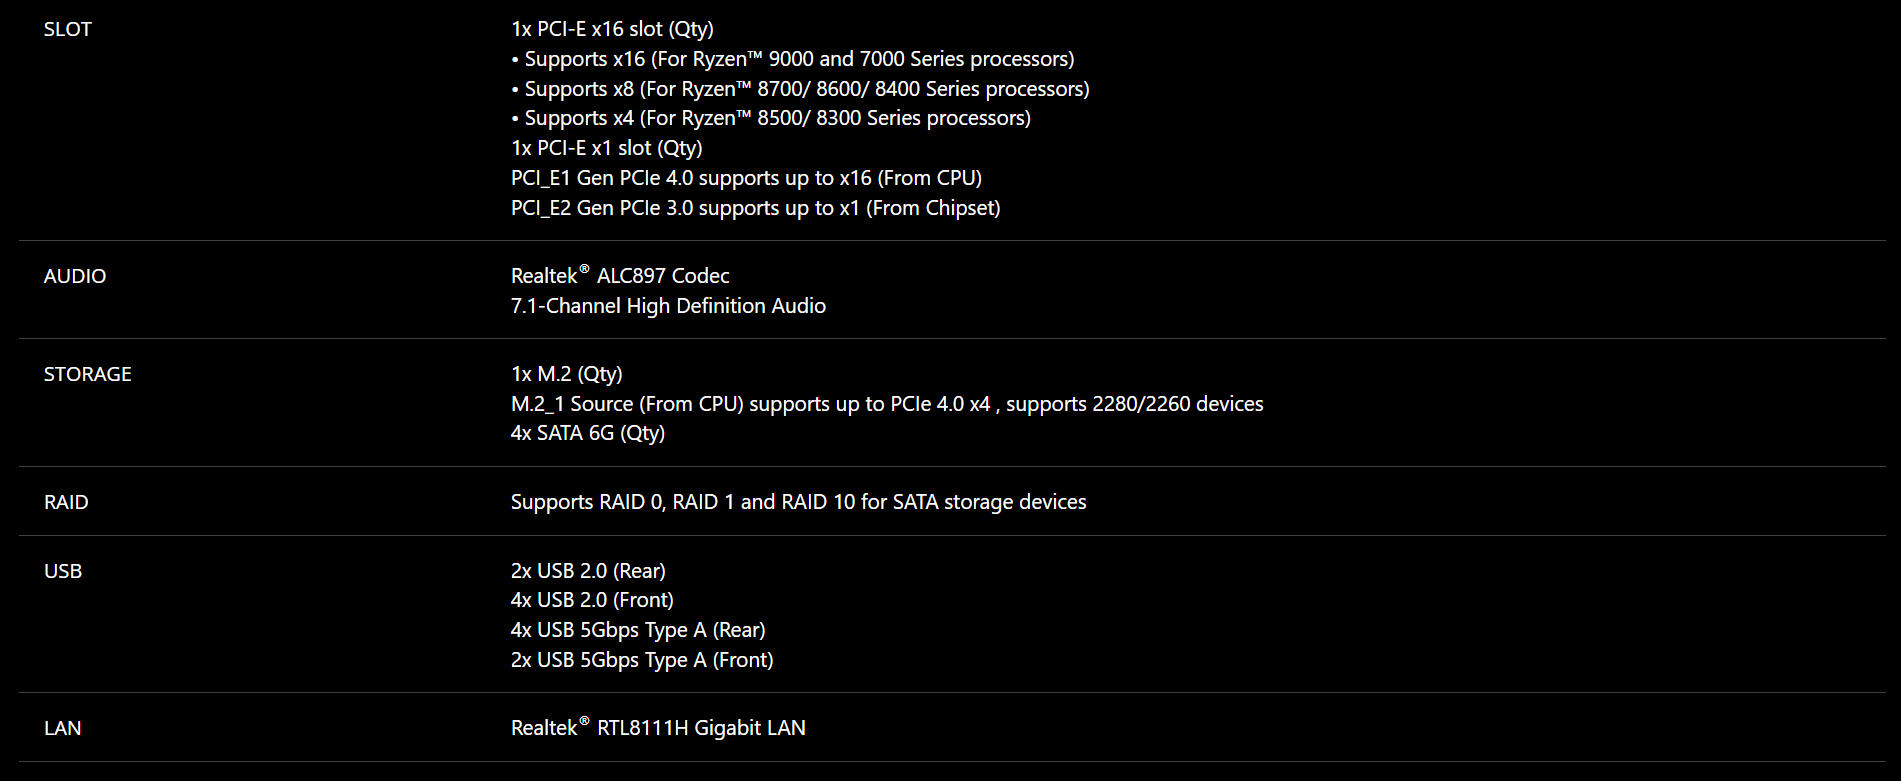Viewport: 1901px width, 781px height.
Task: Click the 4x USB 5Gbps Type A Rear line
Action: [638, 630]
